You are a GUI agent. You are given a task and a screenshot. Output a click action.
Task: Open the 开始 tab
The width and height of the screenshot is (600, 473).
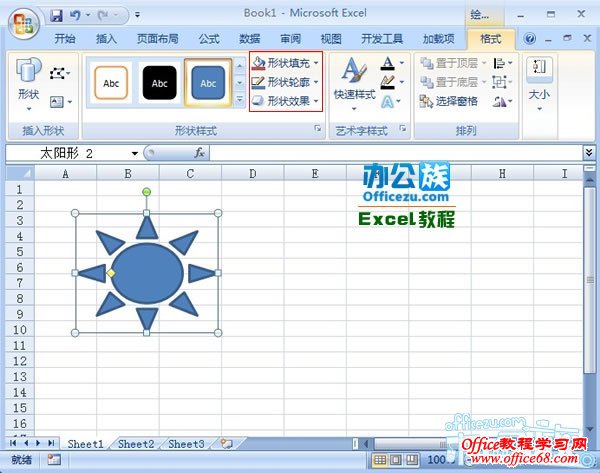[x=65, y=39]
